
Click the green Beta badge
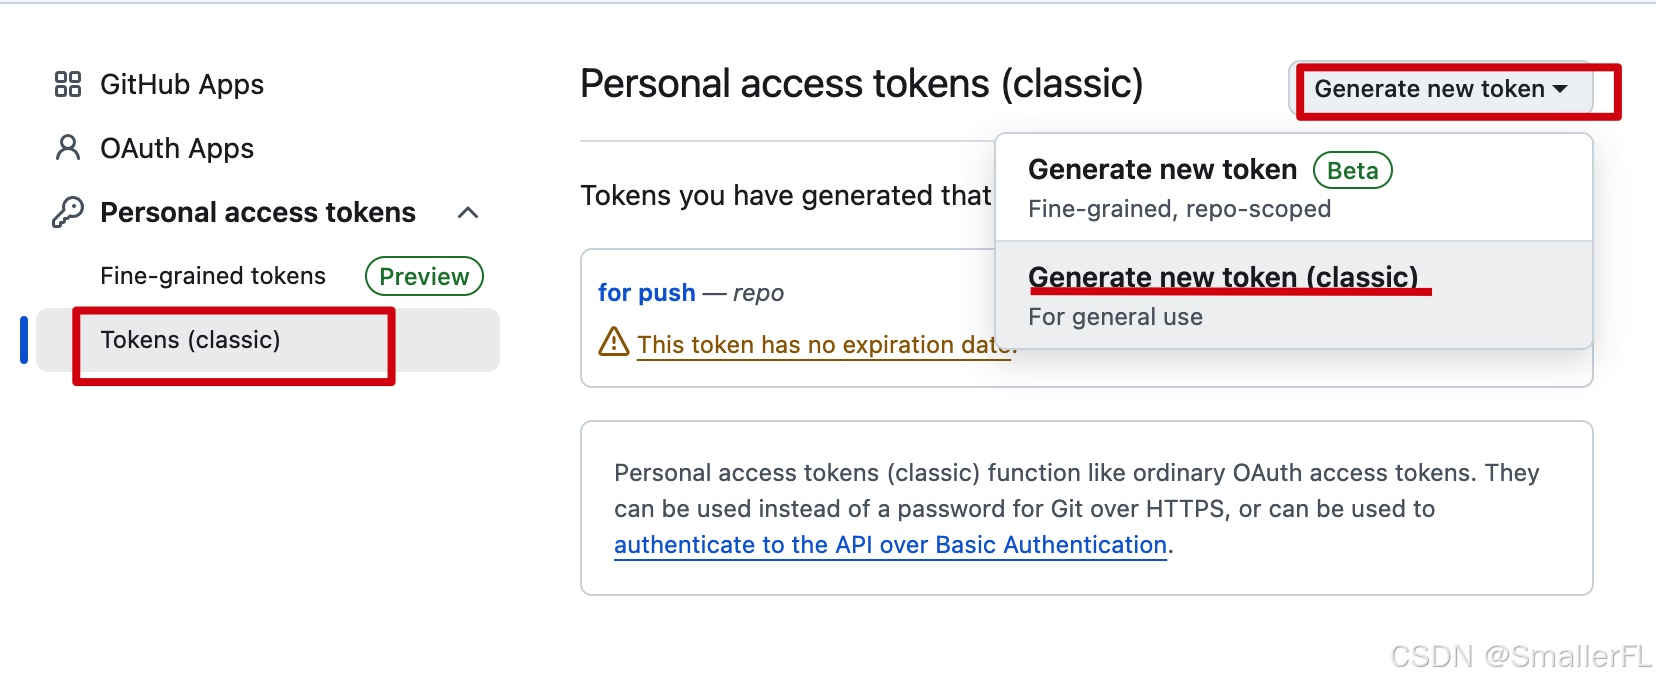click(x=1352, y=171)
